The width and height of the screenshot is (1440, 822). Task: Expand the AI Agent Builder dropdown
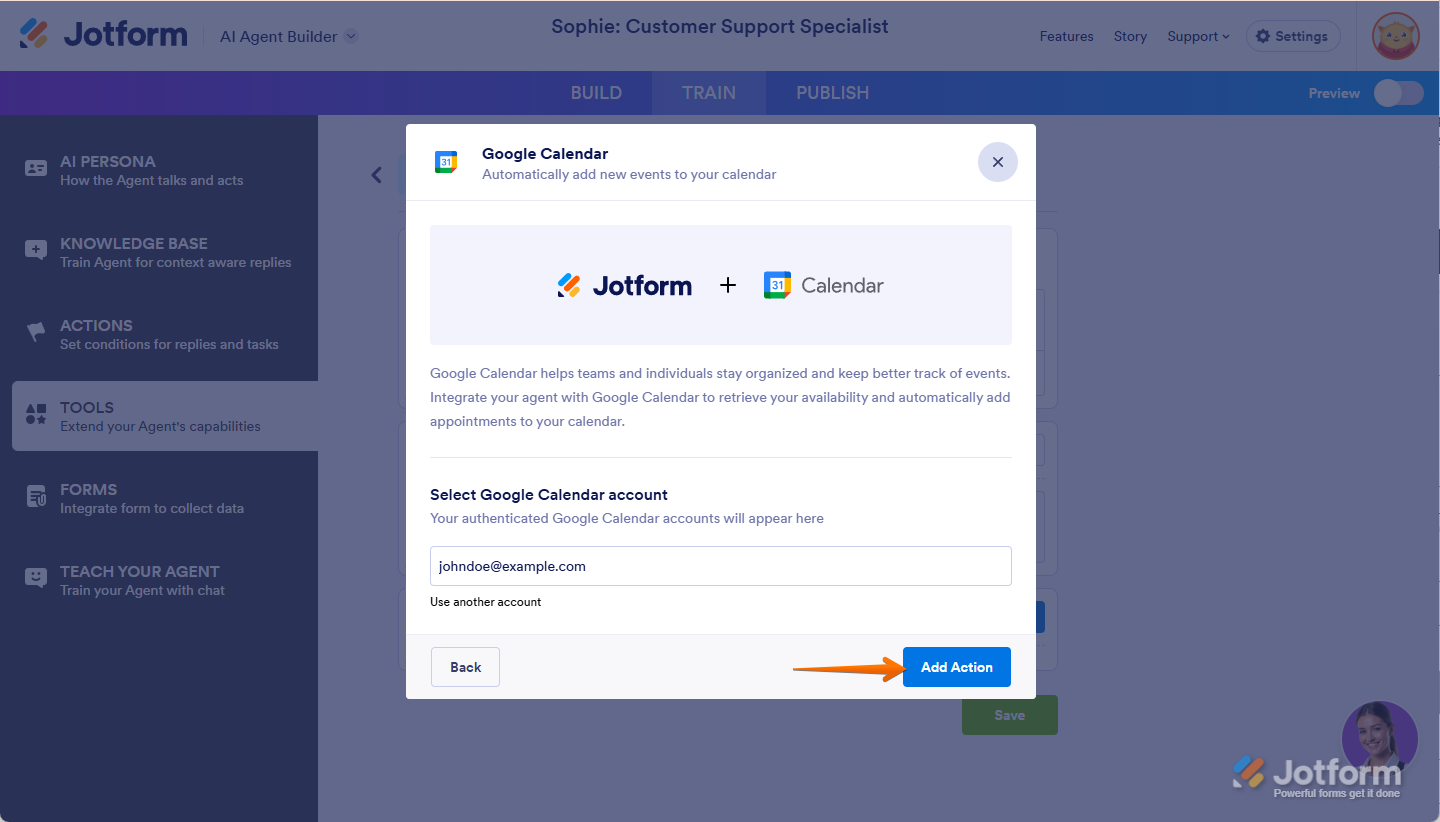pos(351,37)
